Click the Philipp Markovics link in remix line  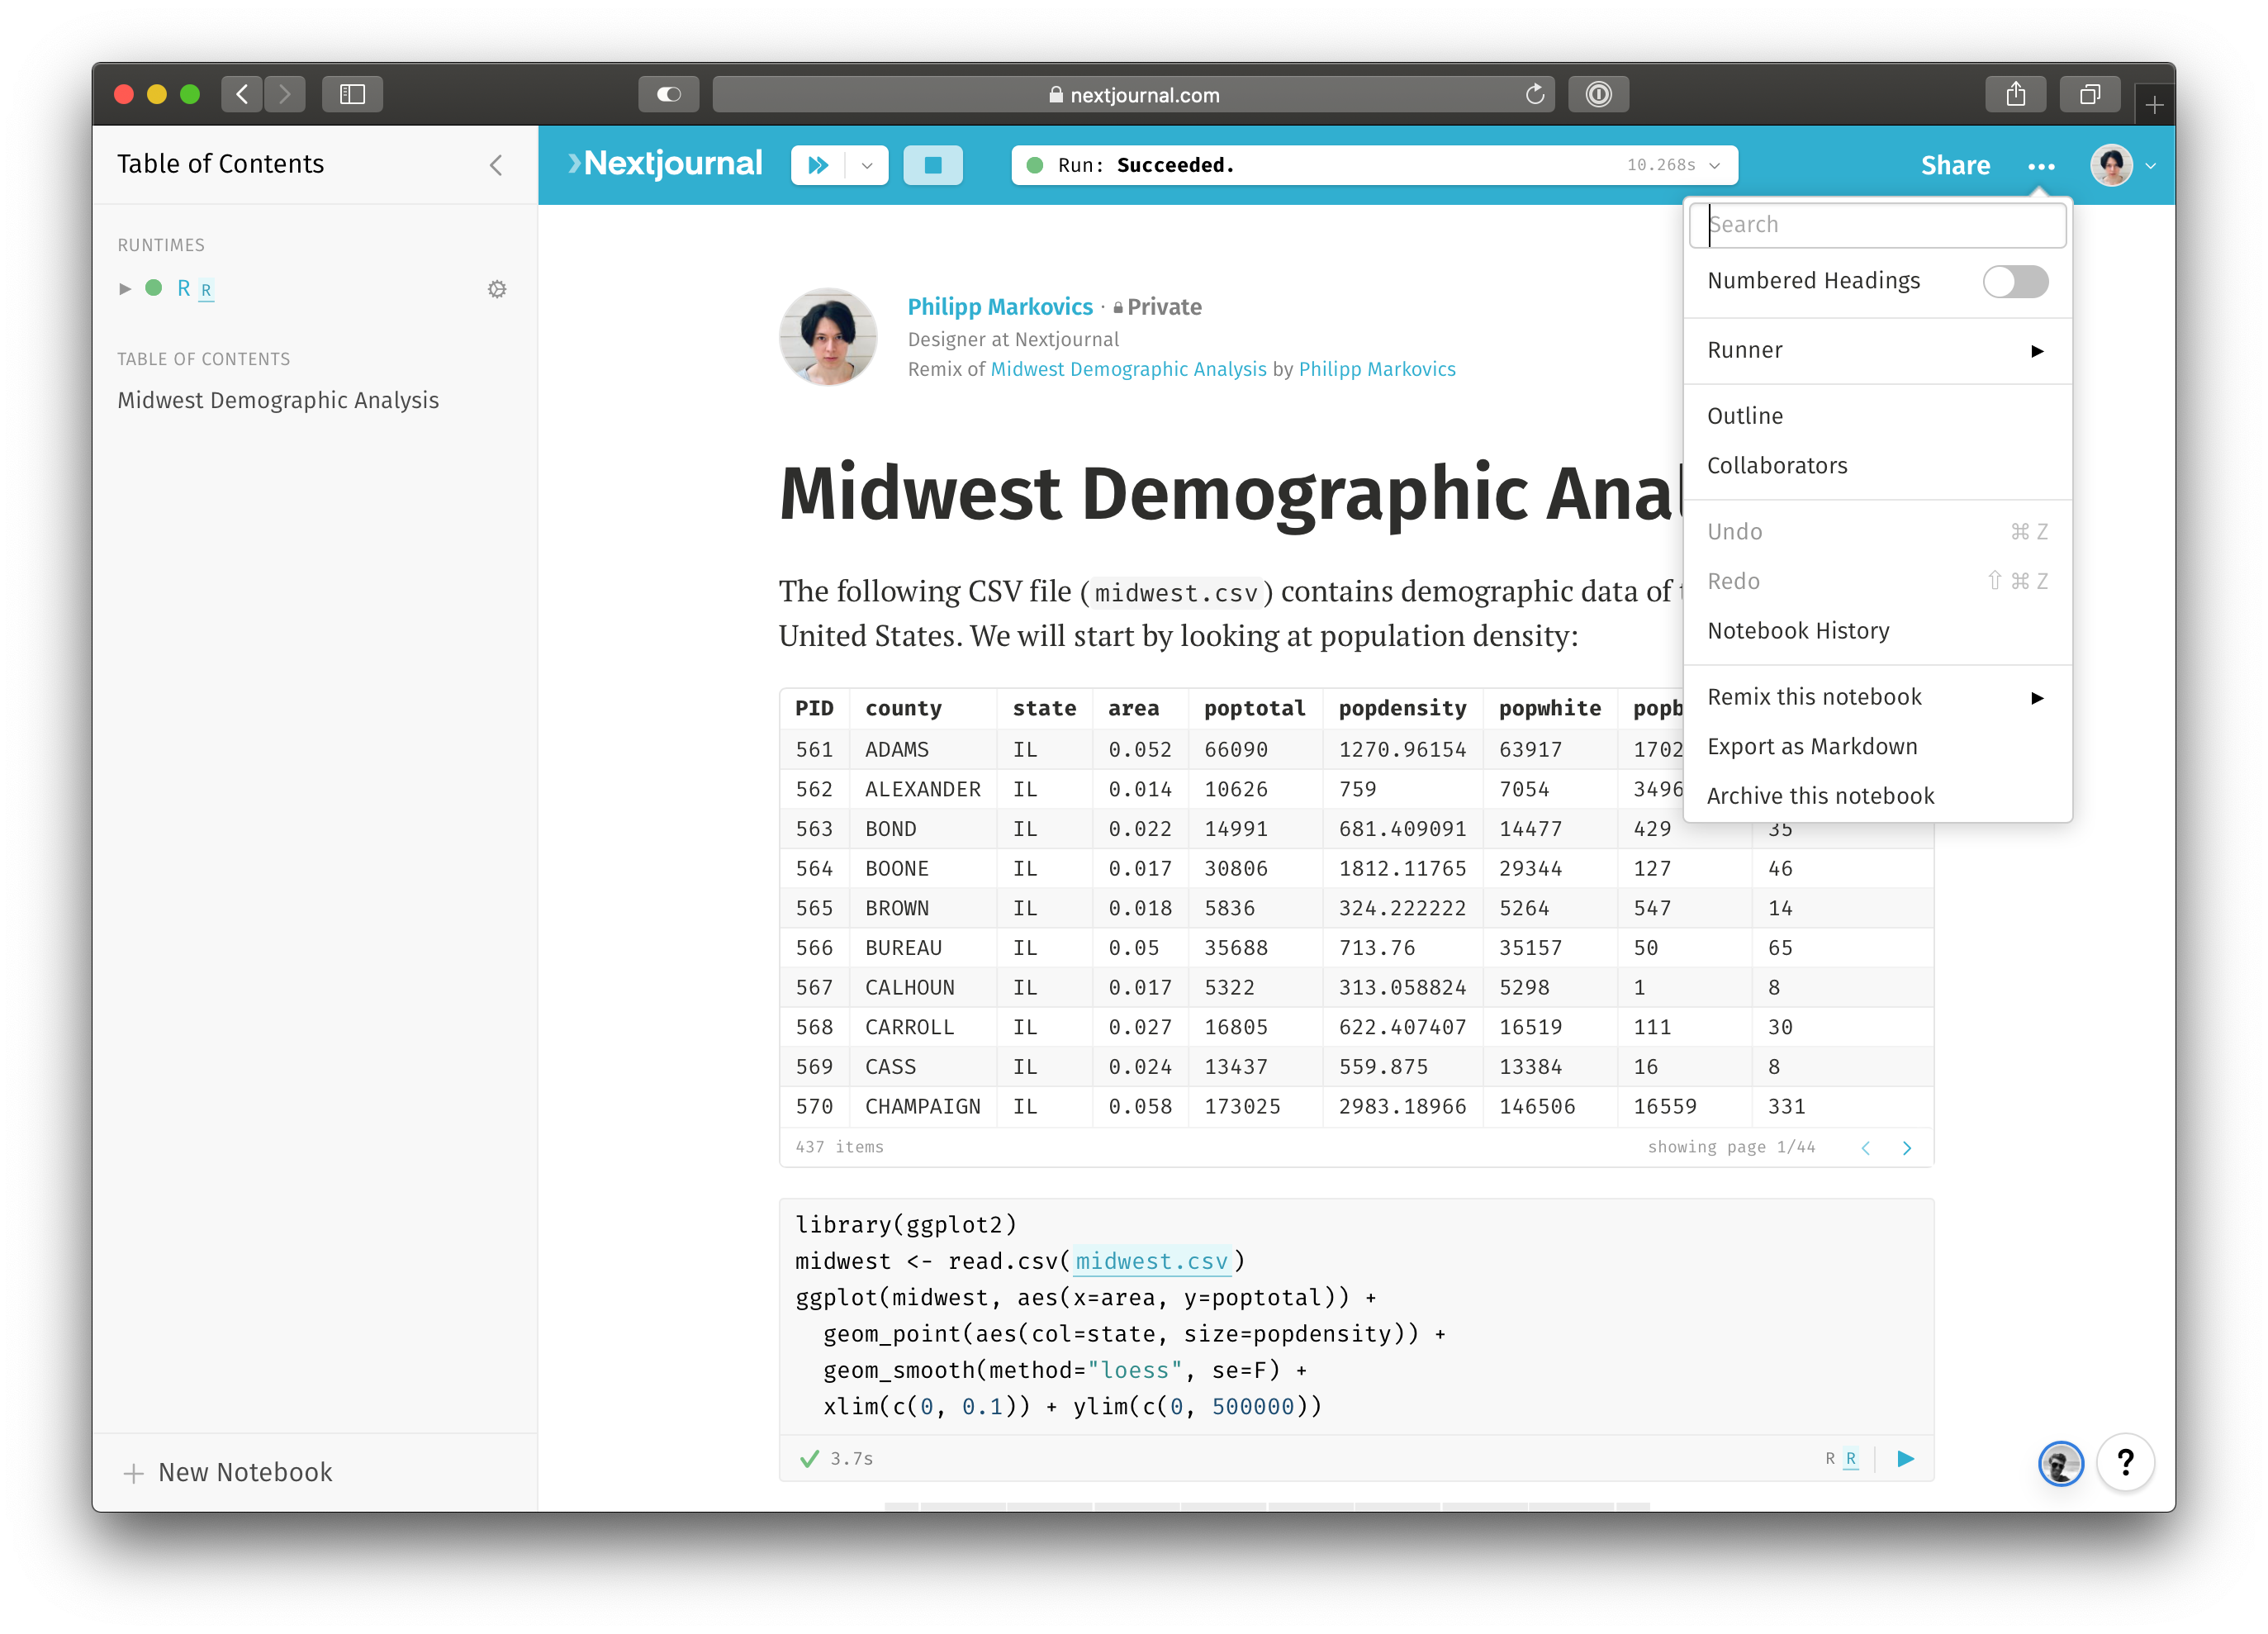pos(1377,369)
